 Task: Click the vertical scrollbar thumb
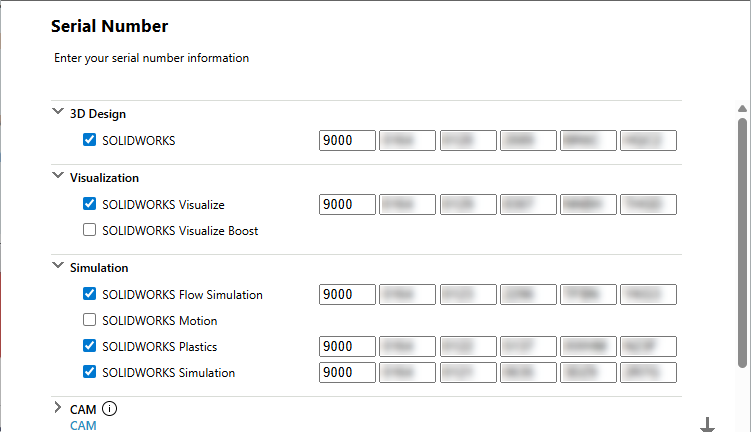point(742,243)
